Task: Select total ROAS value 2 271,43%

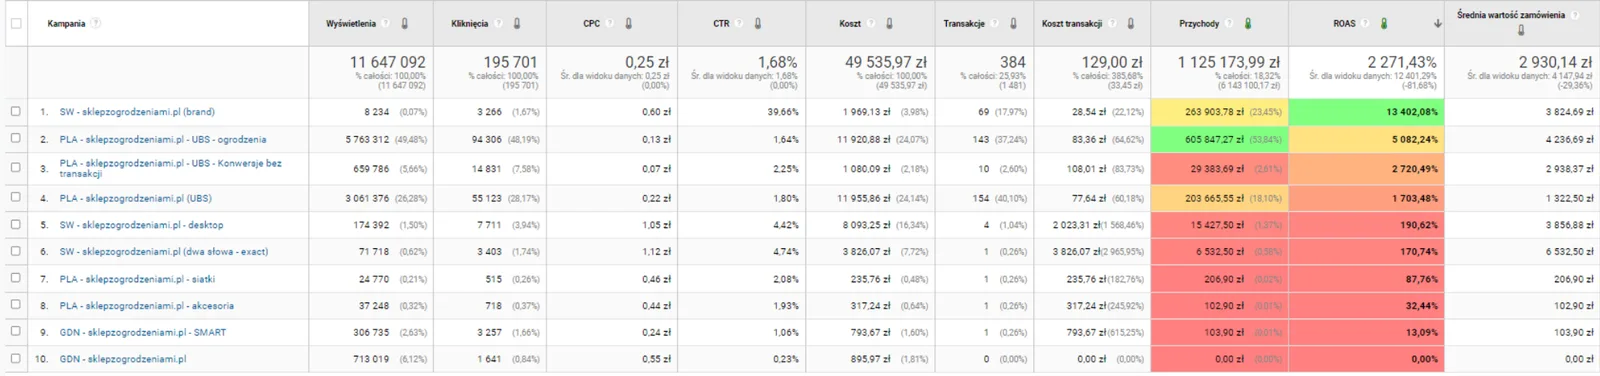Action: pos(1402,62)
